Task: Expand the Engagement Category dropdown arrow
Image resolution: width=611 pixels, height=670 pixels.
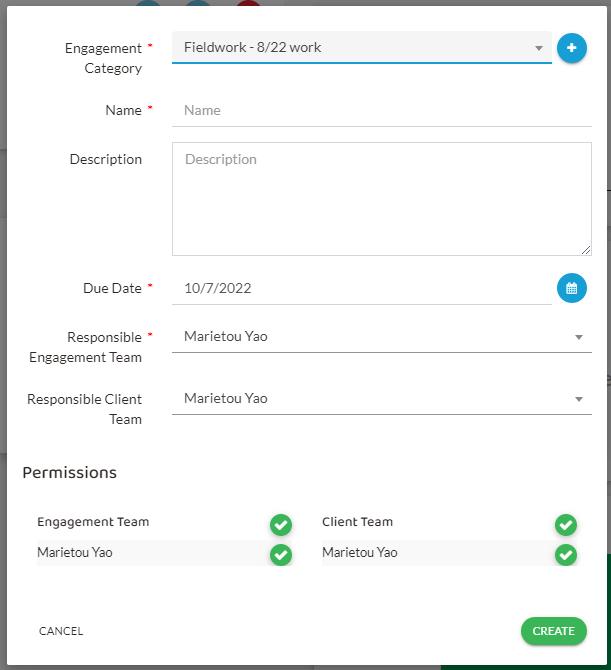Action: click(x=538, y=48)
